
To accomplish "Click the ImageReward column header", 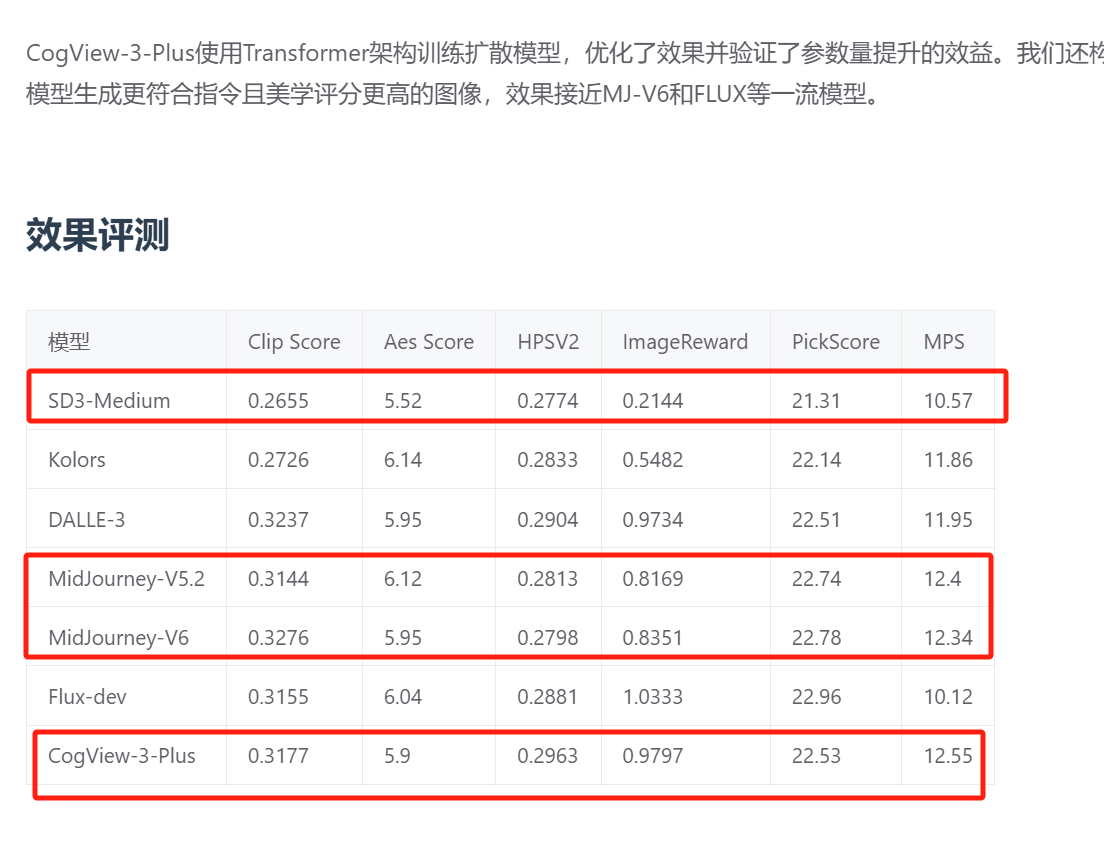I will (x=685, y=342).
